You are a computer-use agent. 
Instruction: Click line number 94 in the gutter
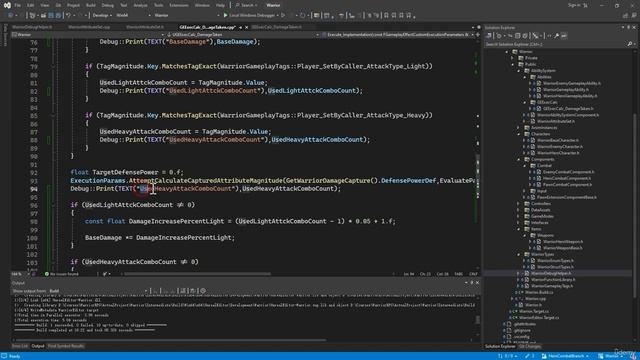tap(33, 189)
